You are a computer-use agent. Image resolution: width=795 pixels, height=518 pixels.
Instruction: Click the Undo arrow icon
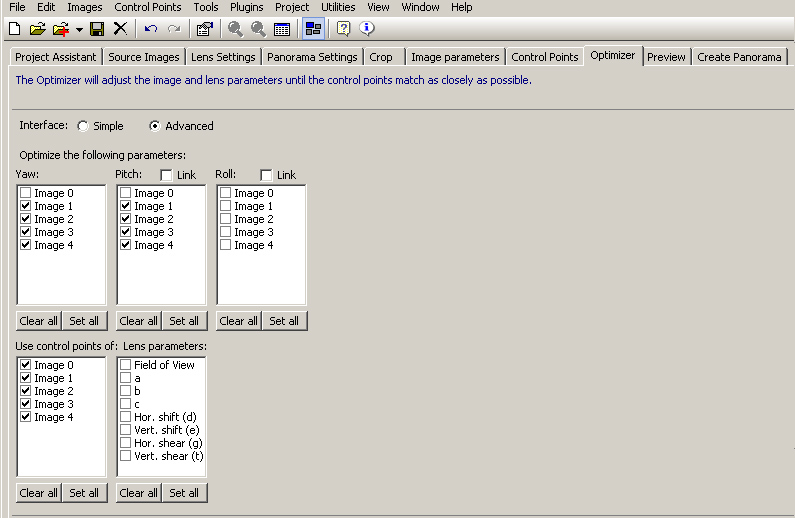(151, 28)
